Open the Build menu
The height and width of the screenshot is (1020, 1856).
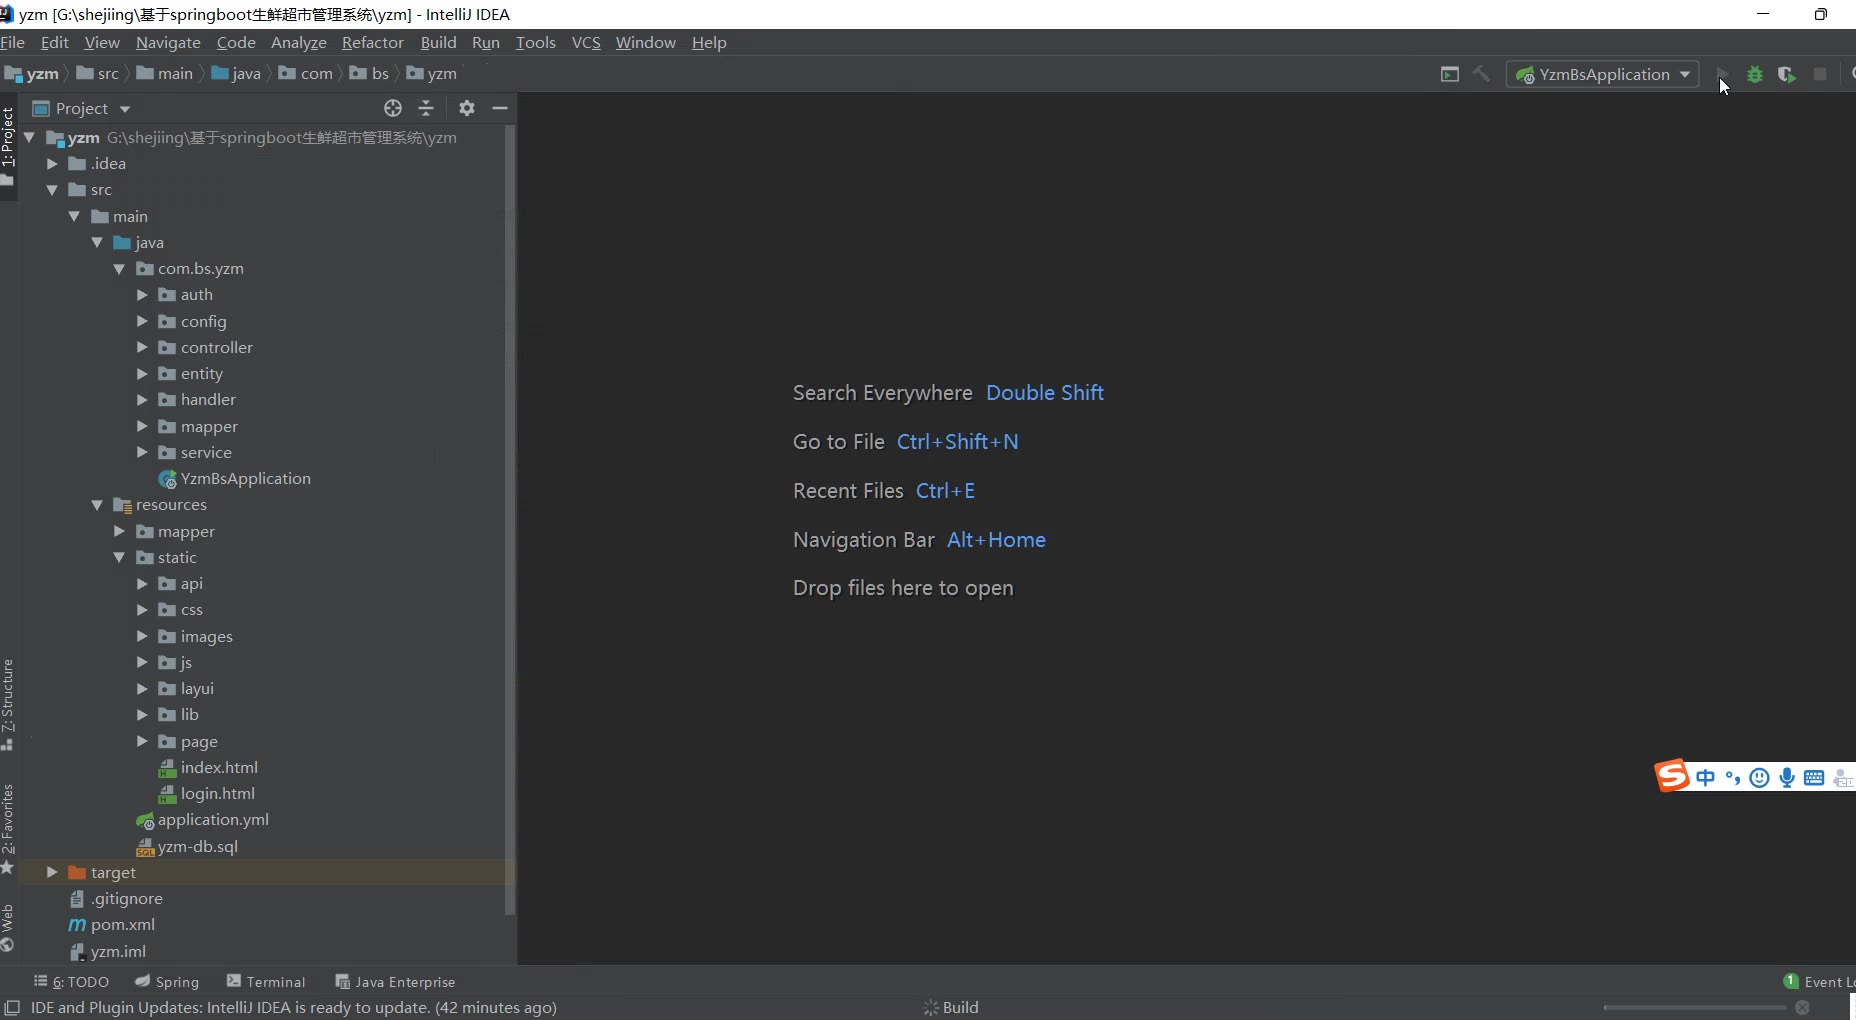tap(438, 42)
